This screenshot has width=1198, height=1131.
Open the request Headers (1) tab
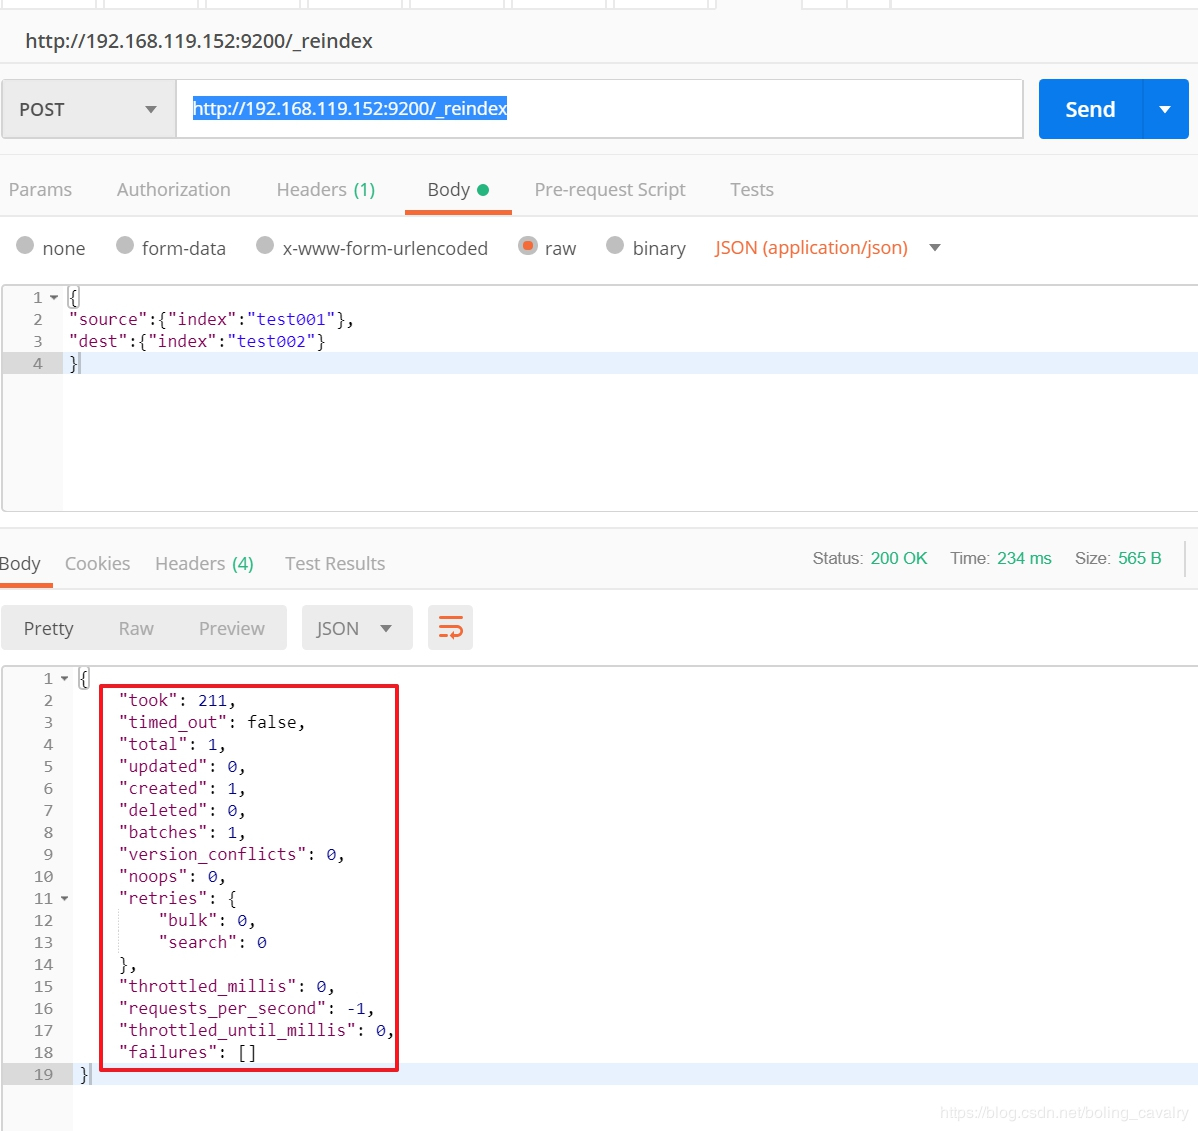[325, 190]
